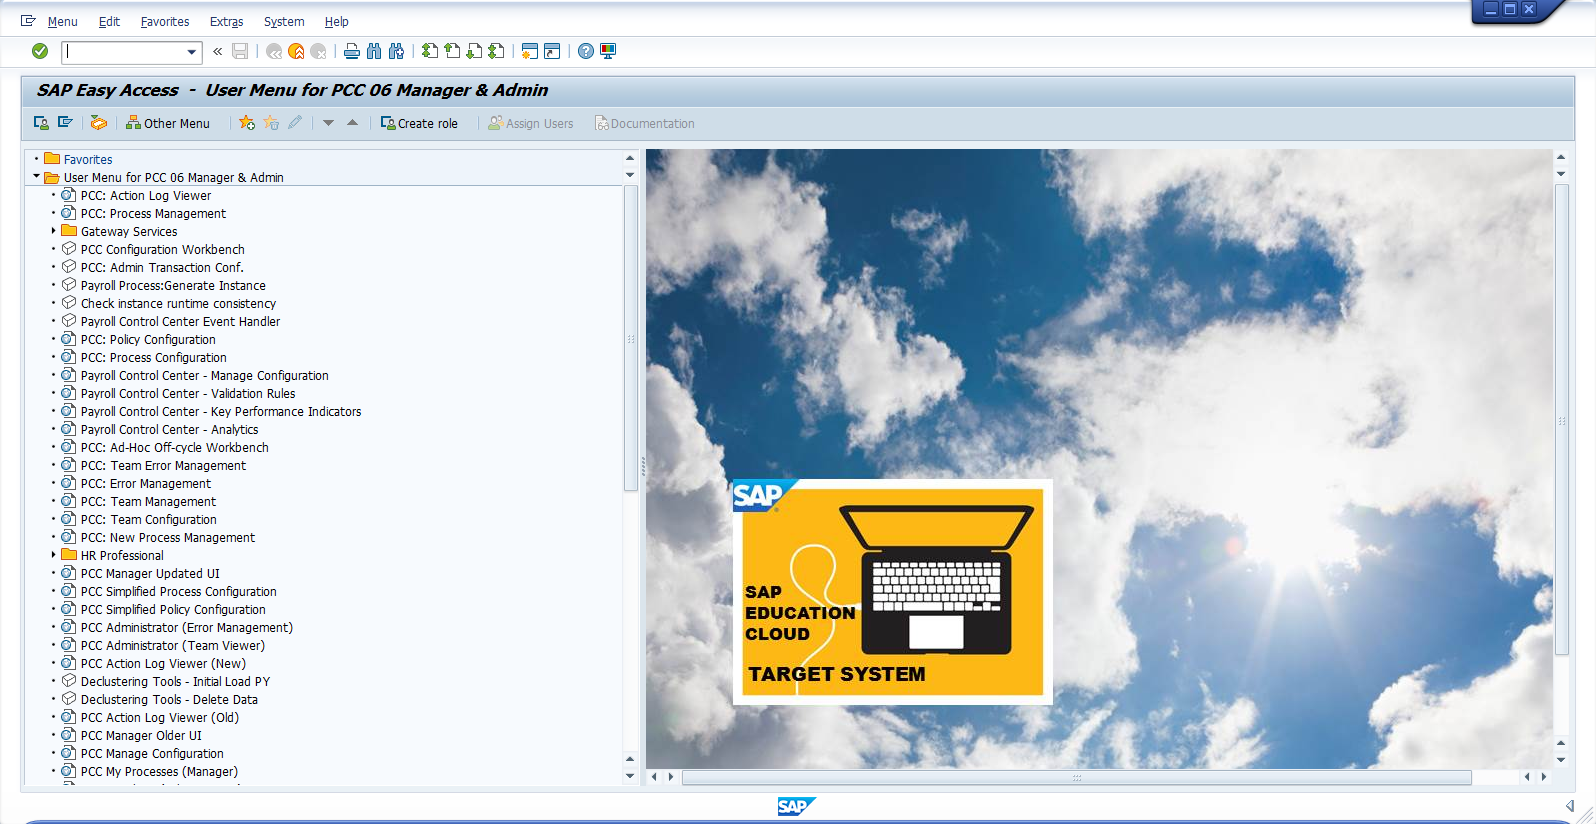The width and height of the screenshot is (1596, 824).
Task: Expand the HR Professional folder
Action: (x=54, y=555)
